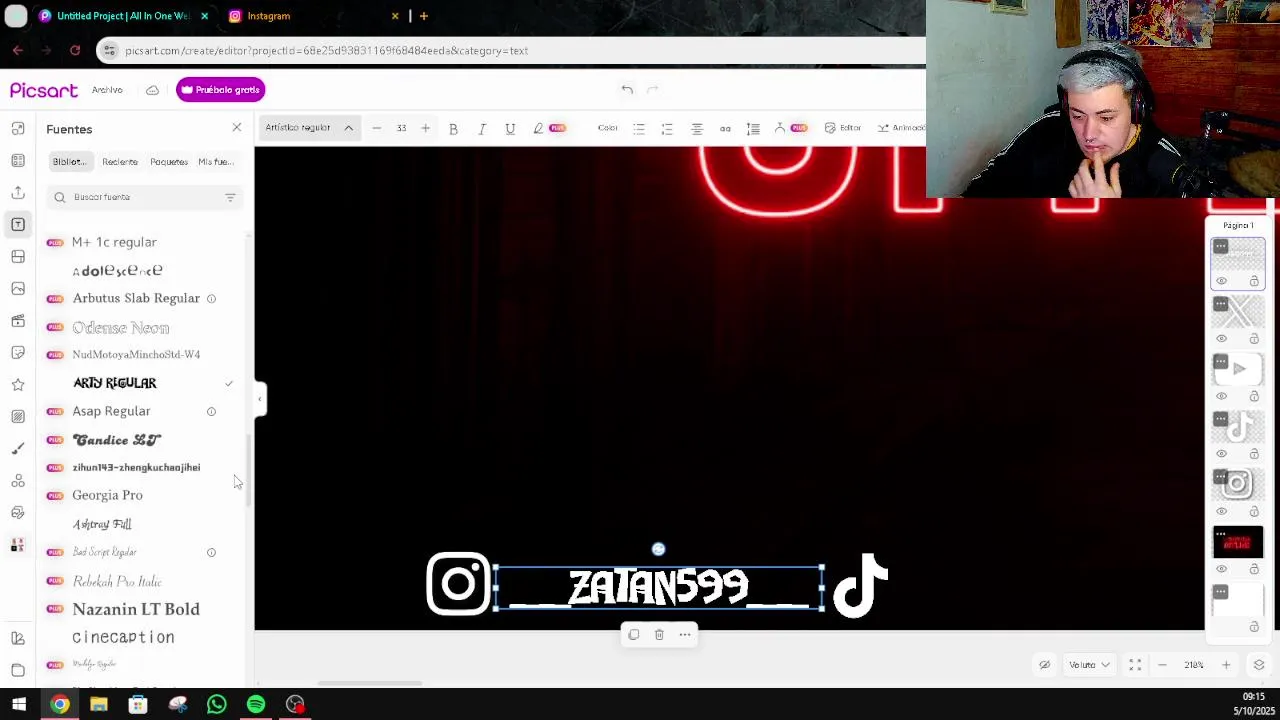The height and width of the screenshot is (720, 1280).
Task: Select the Instagram logo on the canvas
Action: click(x=458, y=583)
